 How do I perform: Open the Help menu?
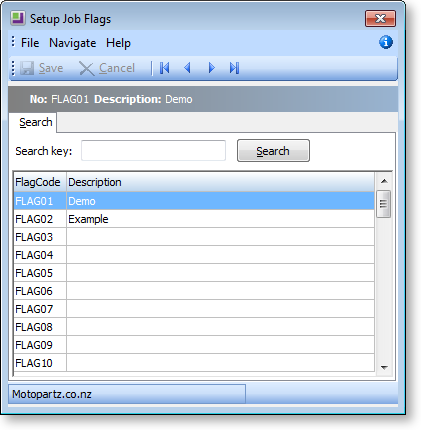click(x=118, y=43)
